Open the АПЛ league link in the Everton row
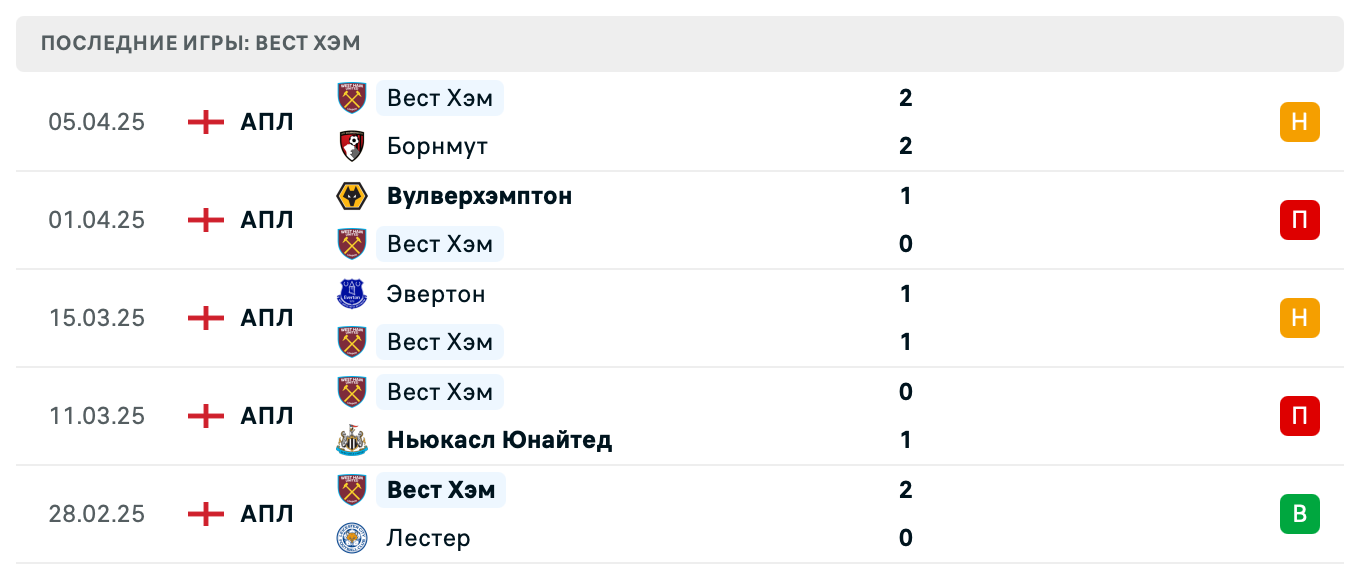Viewport: 1360px width, 578px height. tap(266, 318)
